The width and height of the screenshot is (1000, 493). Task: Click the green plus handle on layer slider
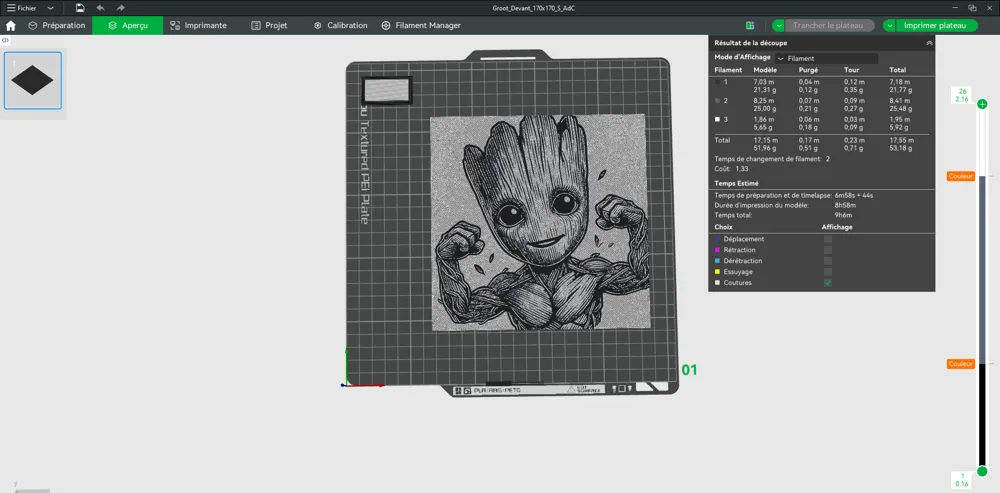(982, 104)
